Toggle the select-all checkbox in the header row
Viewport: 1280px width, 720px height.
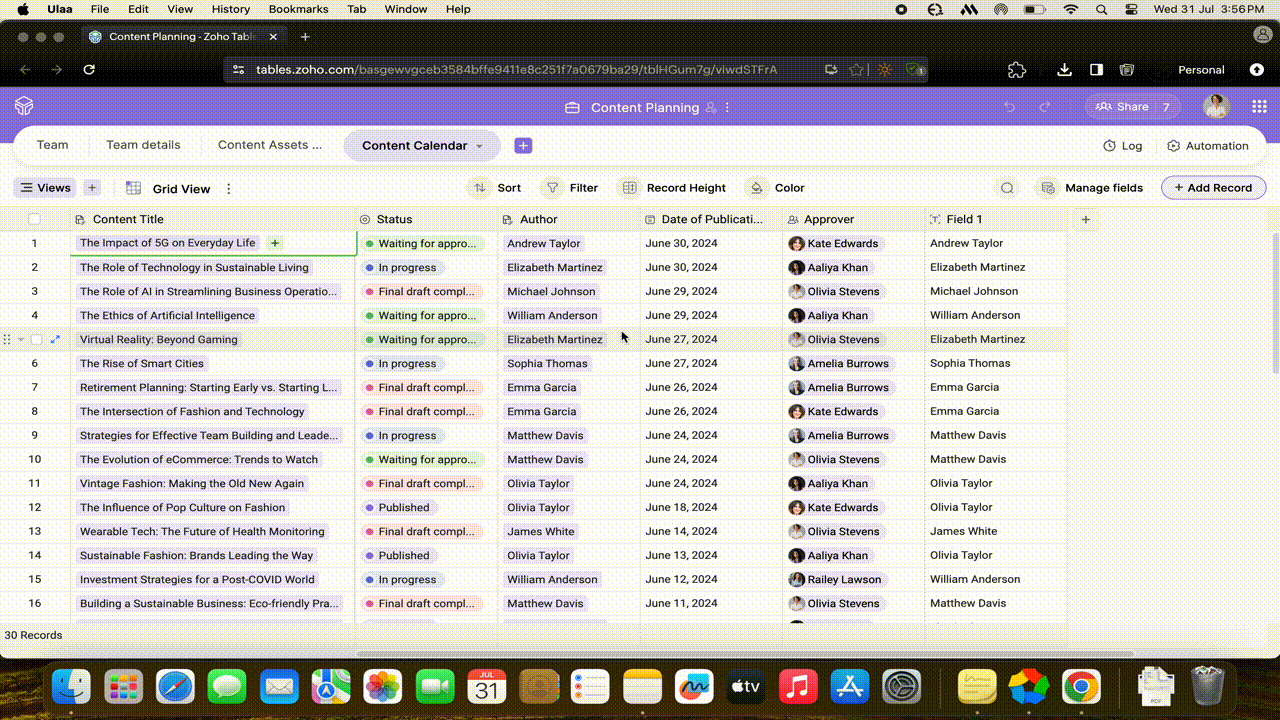coord(35,219)
